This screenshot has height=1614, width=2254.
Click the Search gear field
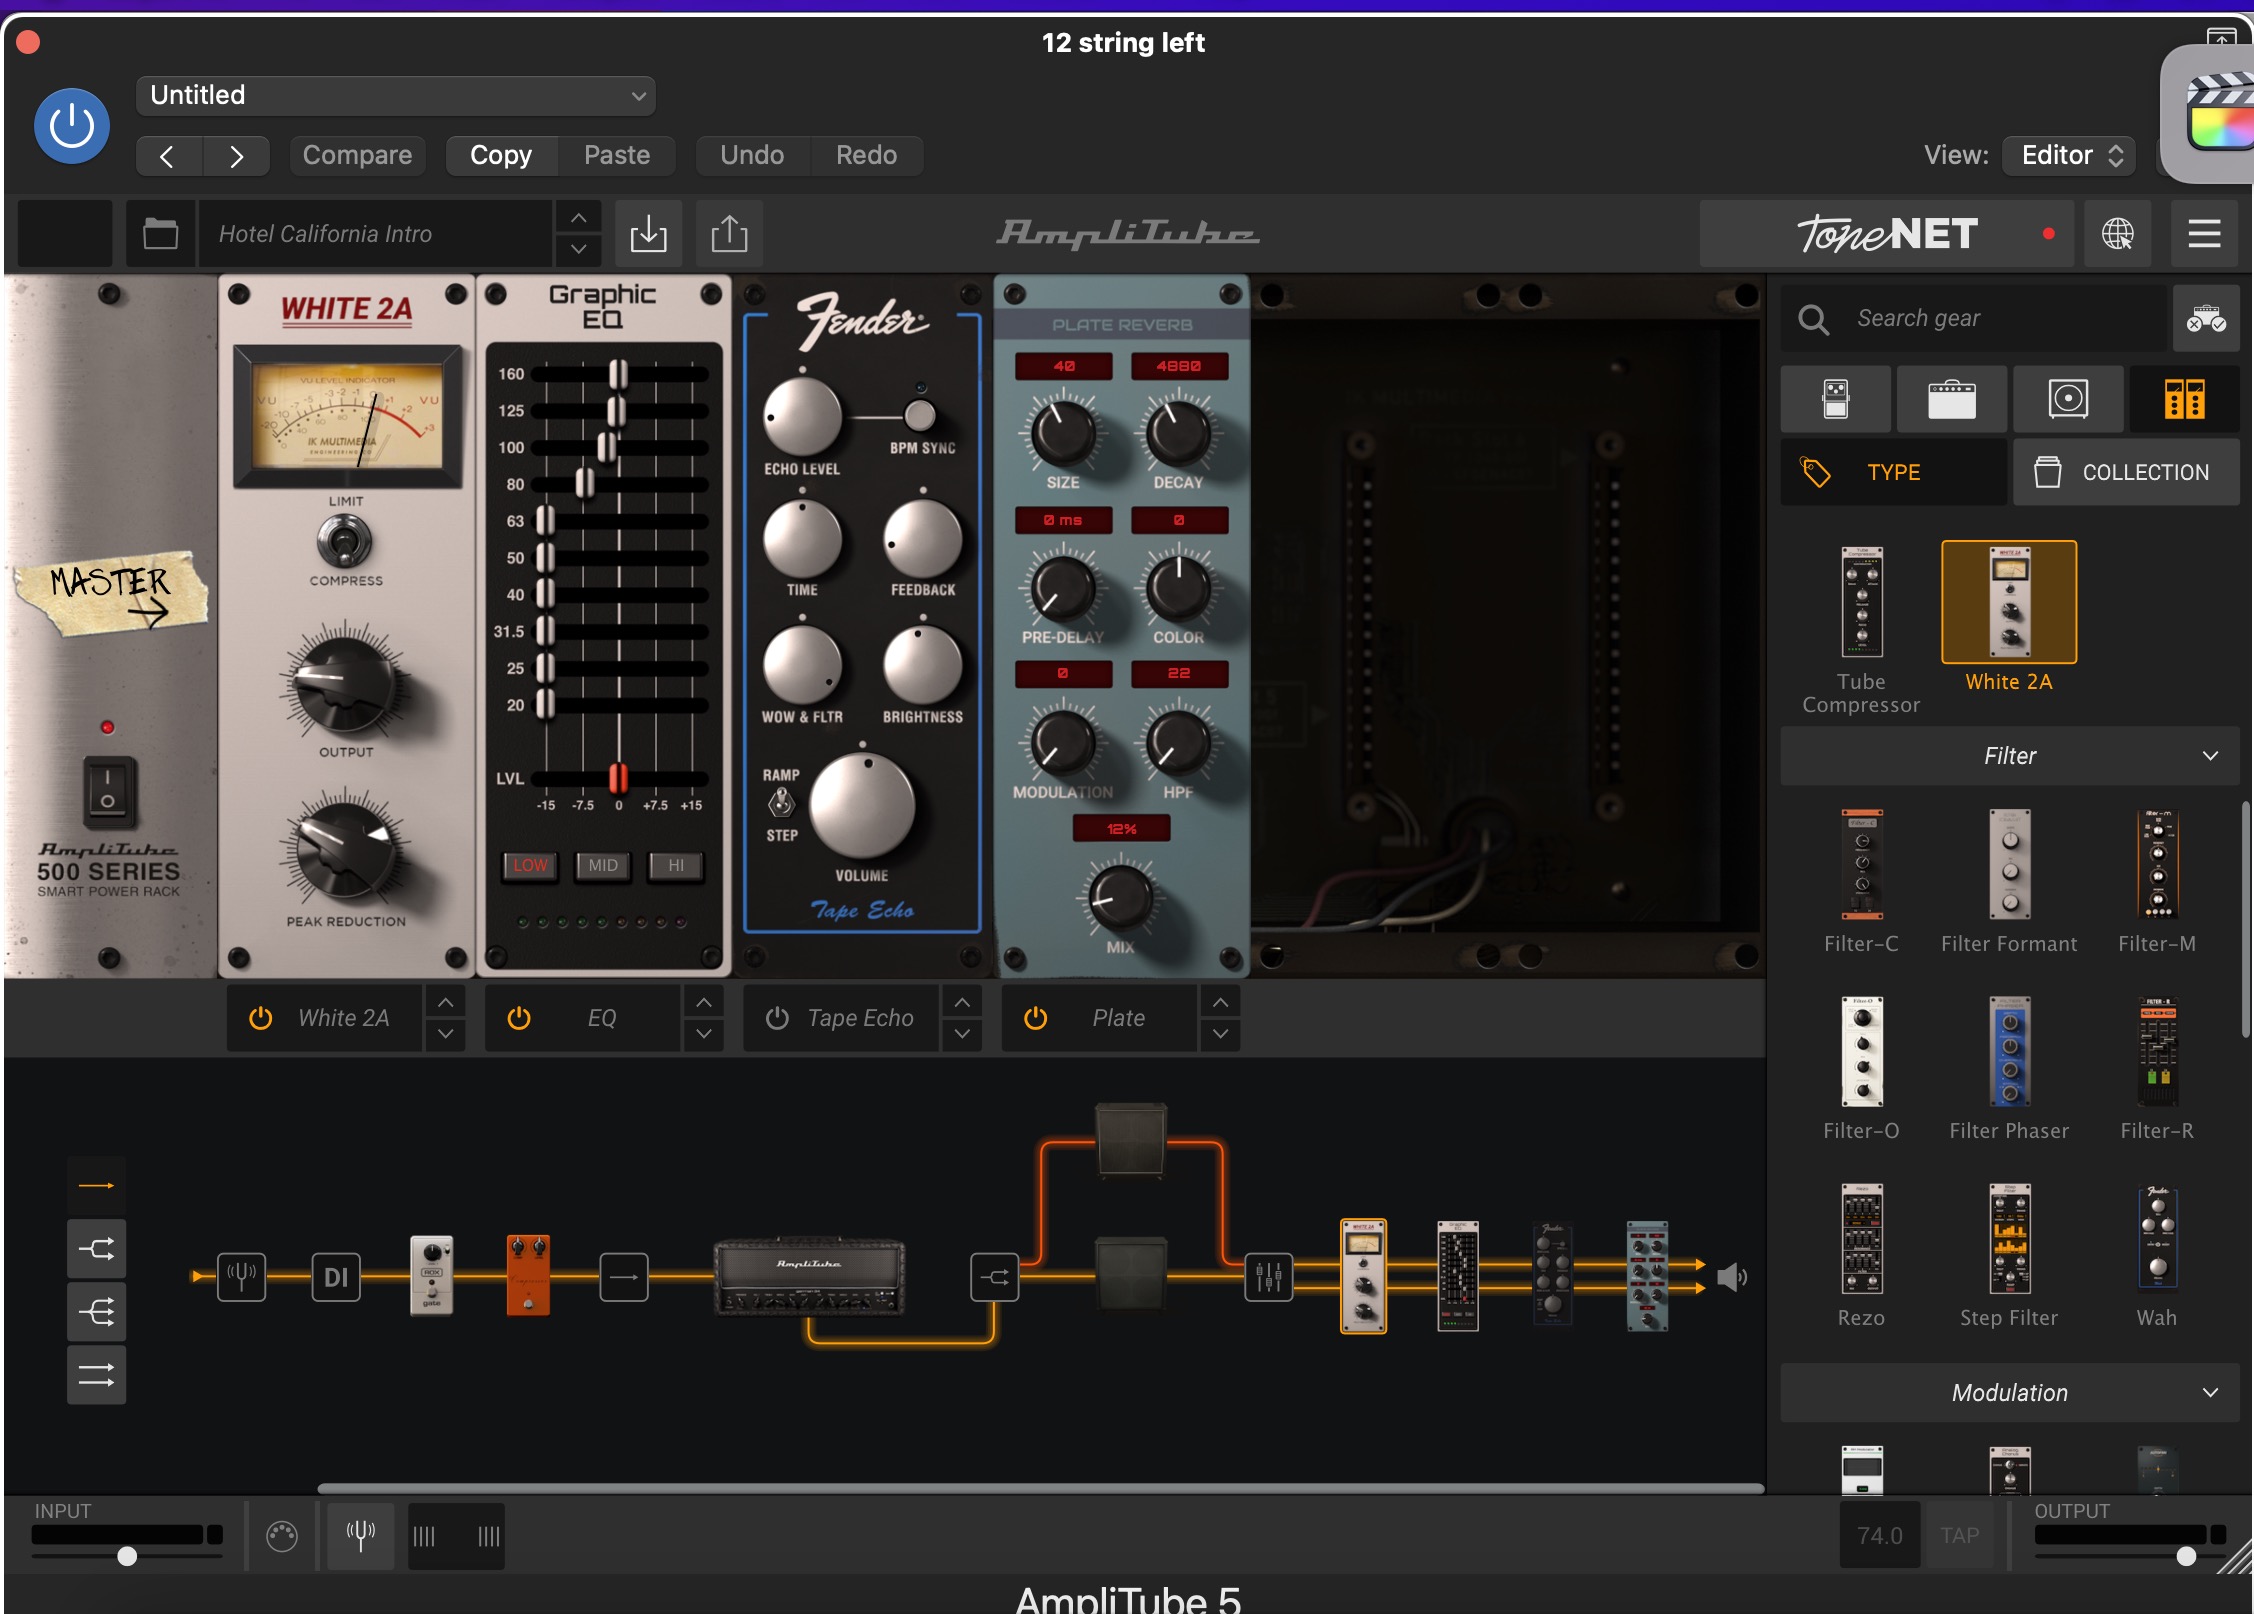point(1974,318)
